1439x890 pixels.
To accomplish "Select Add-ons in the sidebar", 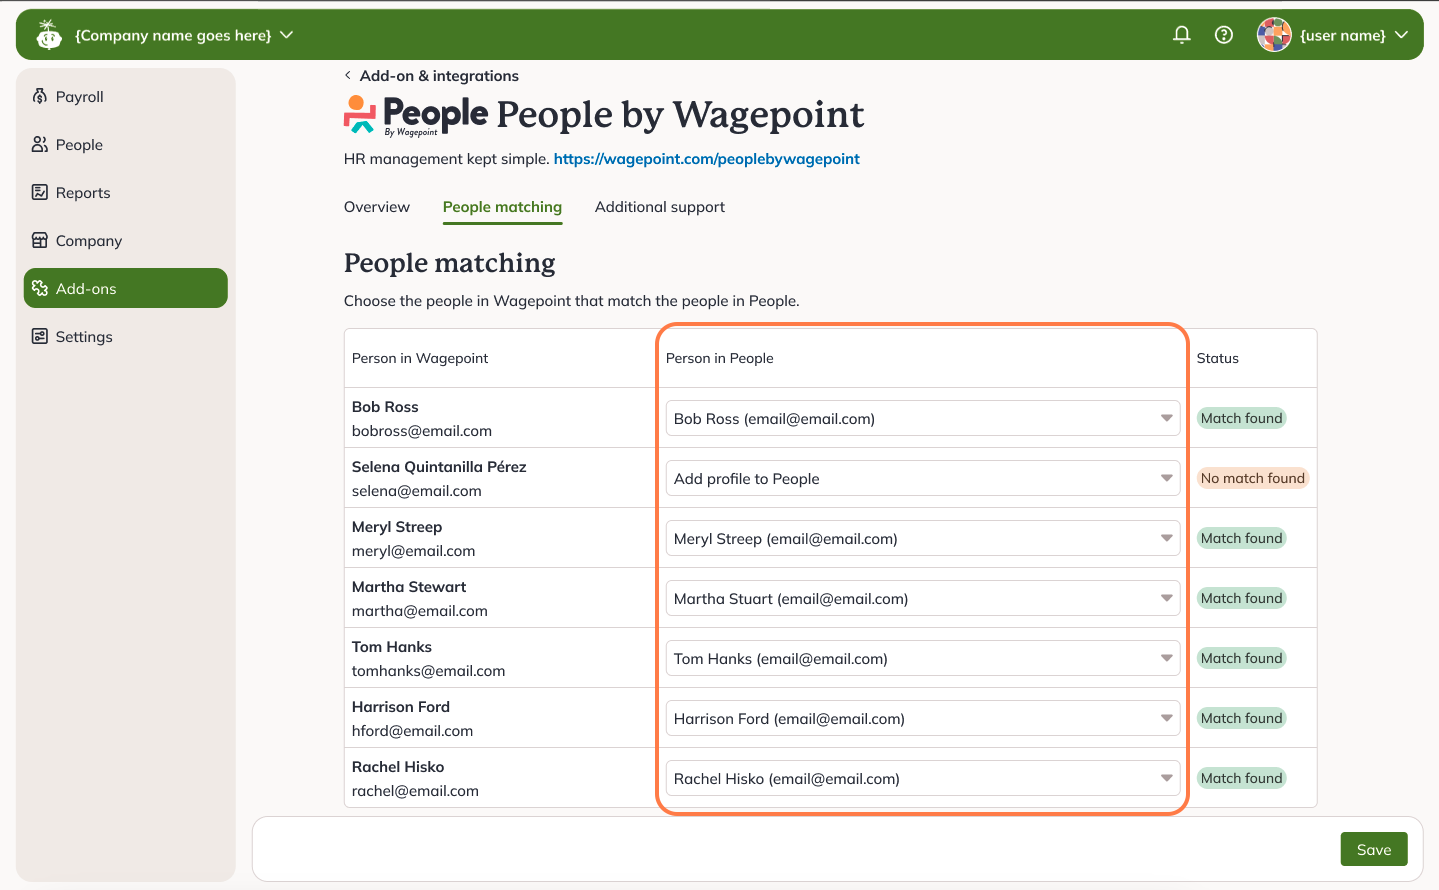I will (x=126, y=288).
